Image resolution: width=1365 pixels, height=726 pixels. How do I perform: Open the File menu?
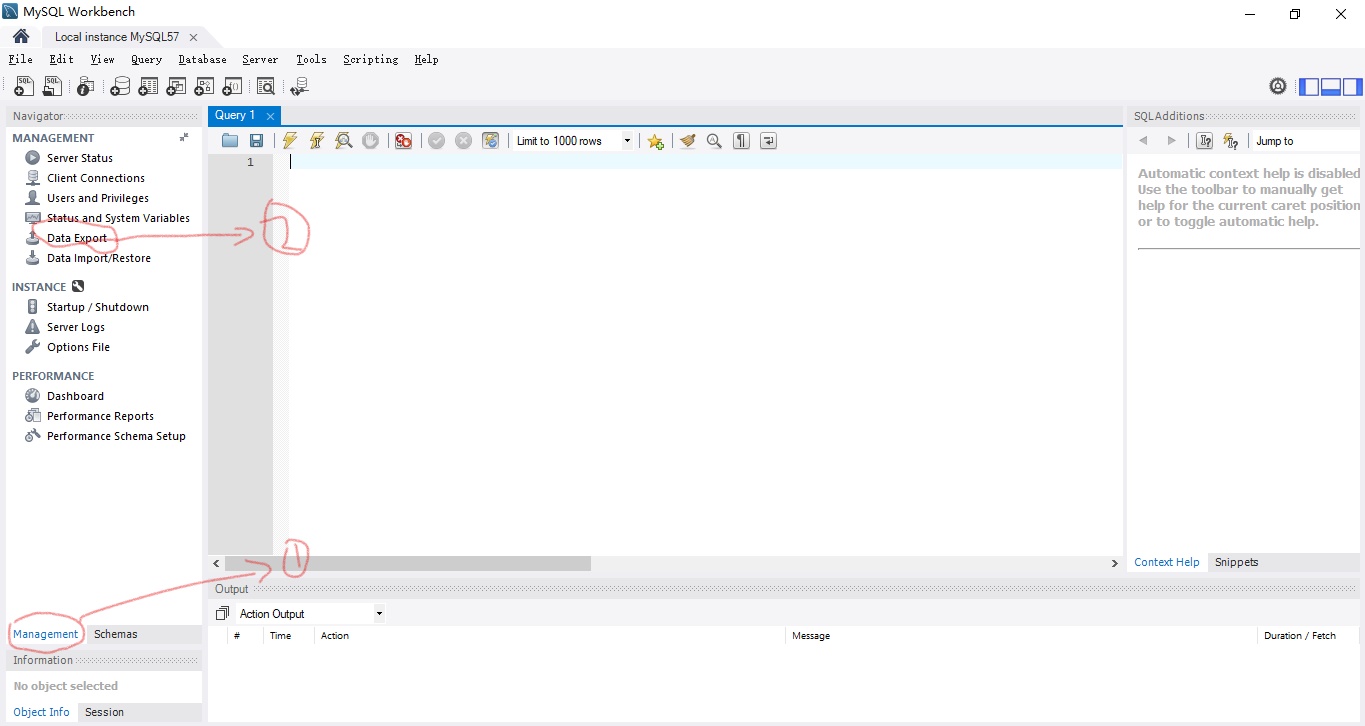(x=20, y=60)
